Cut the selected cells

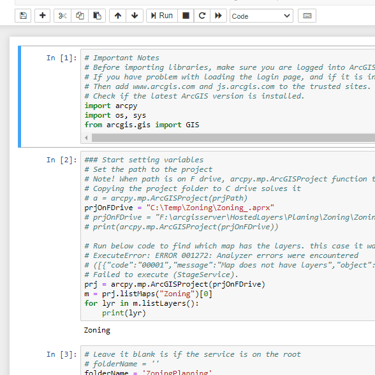pyautogui.click(x=63, y=16)
